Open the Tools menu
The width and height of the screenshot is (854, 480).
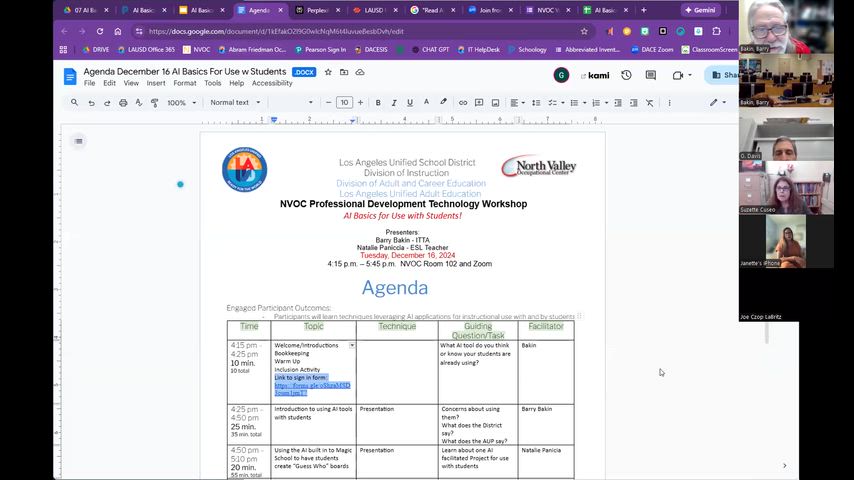[x=212, y=83]
